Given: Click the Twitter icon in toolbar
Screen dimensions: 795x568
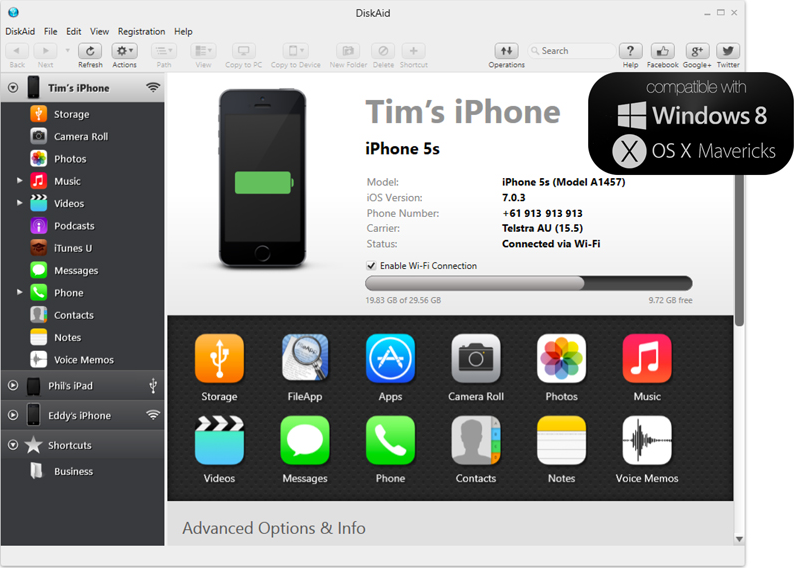Looking at the screenshot, I should tap(728, 51).
